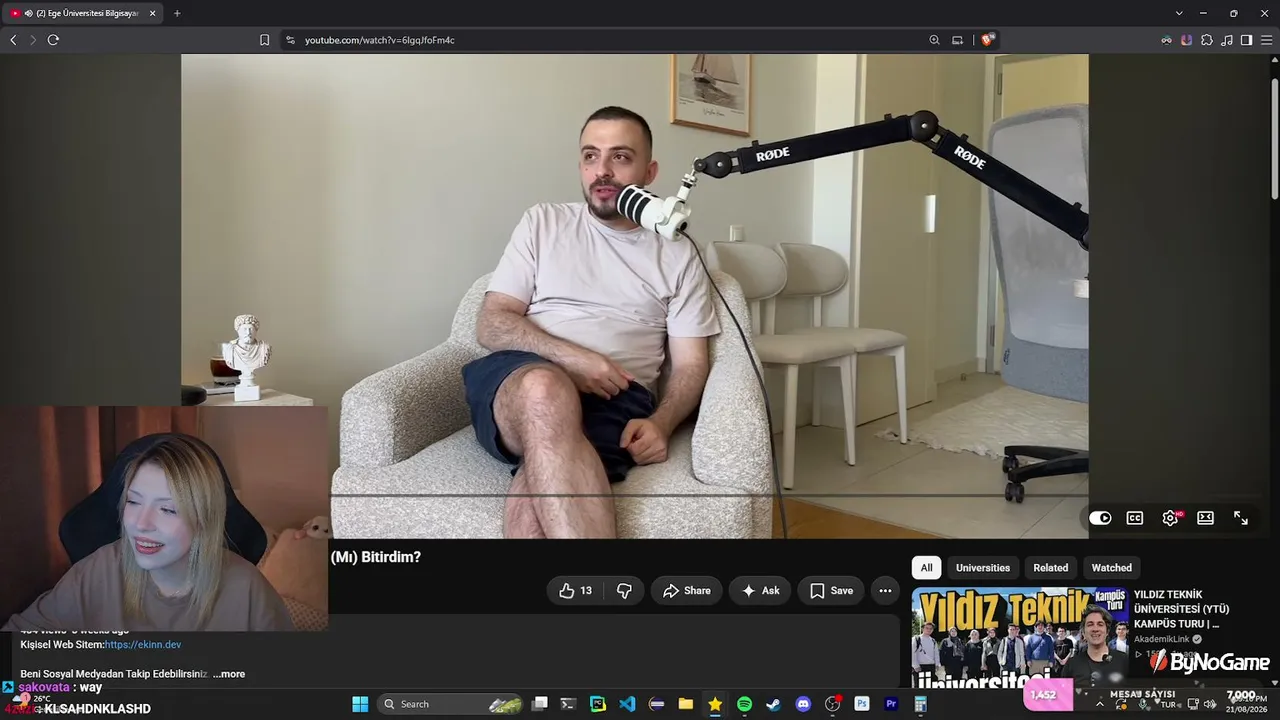This screenshot has height=720, width=1280.
Task: Click the music note media control icon
Action: (x=1227, y=40)
